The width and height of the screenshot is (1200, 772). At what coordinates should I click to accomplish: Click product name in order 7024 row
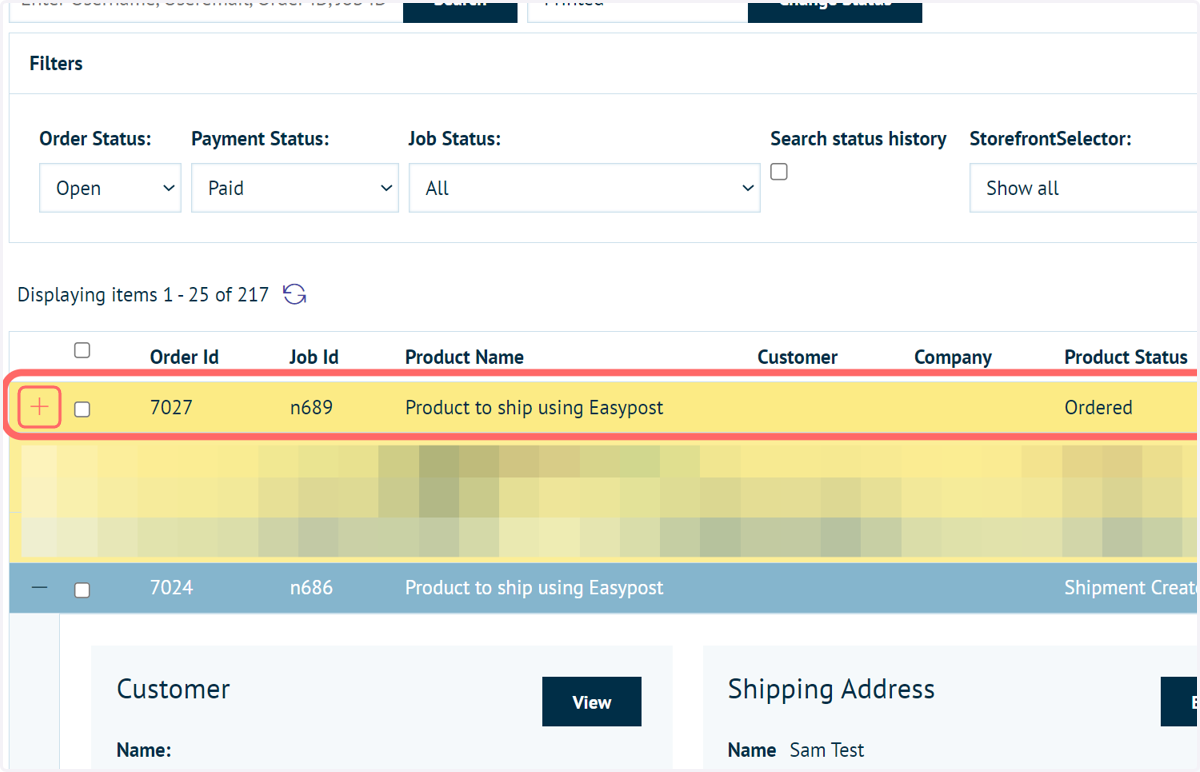coord(534,588)
